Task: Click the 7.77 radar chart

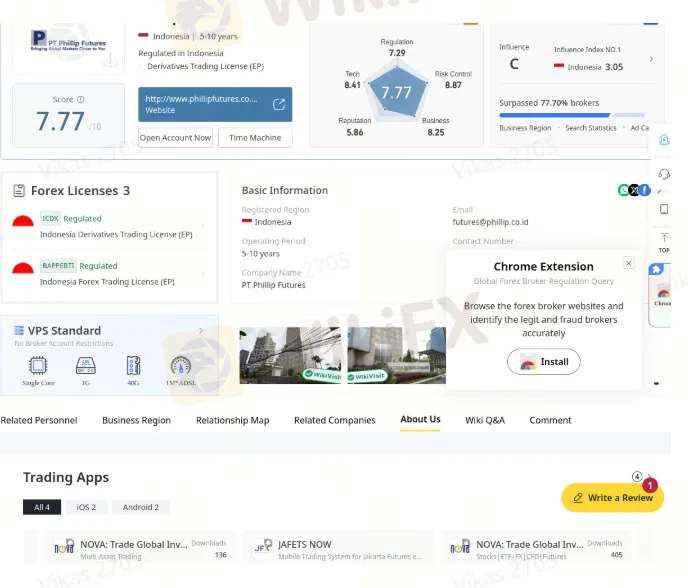Action: (x=397, y=92)
